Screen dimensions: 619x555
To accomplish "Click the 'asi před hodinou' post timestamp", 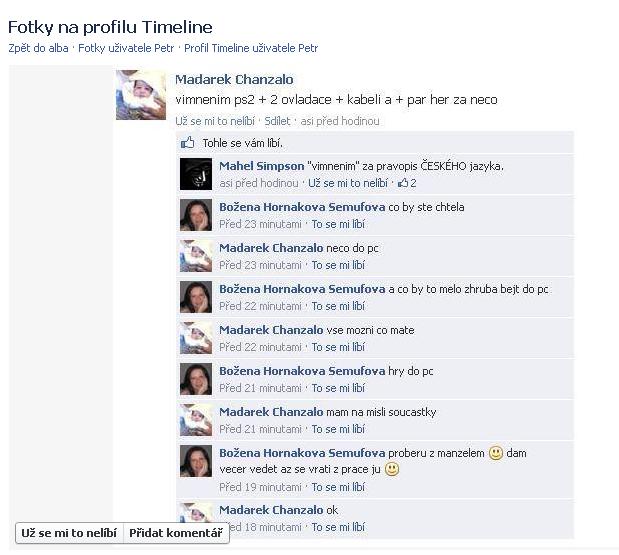I will 340,121.
